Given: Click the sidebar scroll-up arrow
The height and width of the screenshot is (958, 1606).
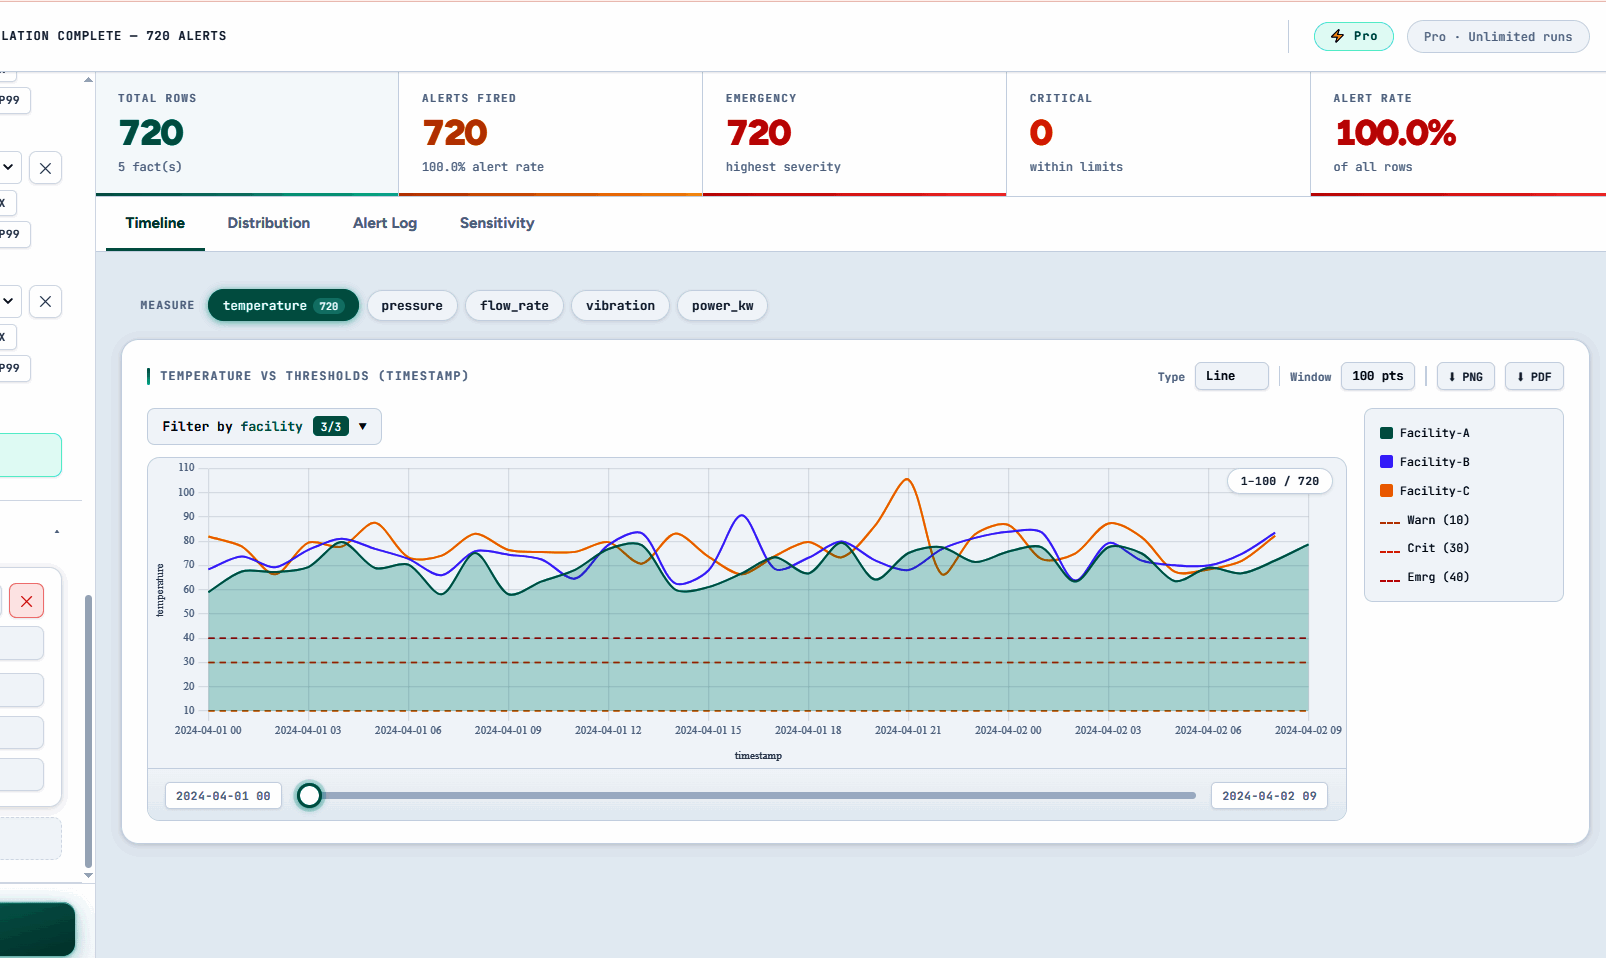Looking at the screenshot, I should pyautogui.click(x=89, y=80).
